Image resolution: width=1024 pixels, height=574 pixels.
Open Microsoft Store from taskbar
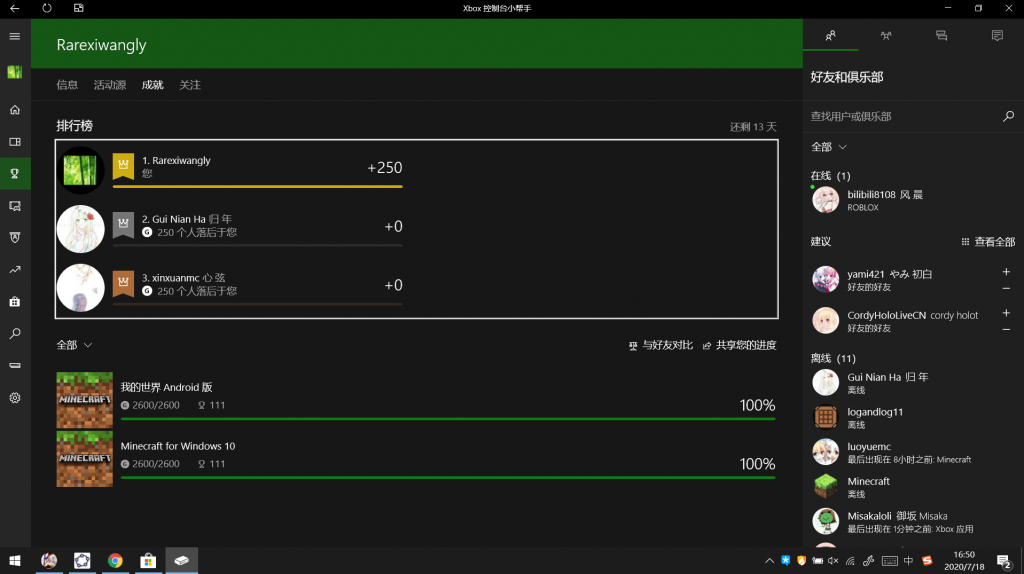[x=148, y=560]
